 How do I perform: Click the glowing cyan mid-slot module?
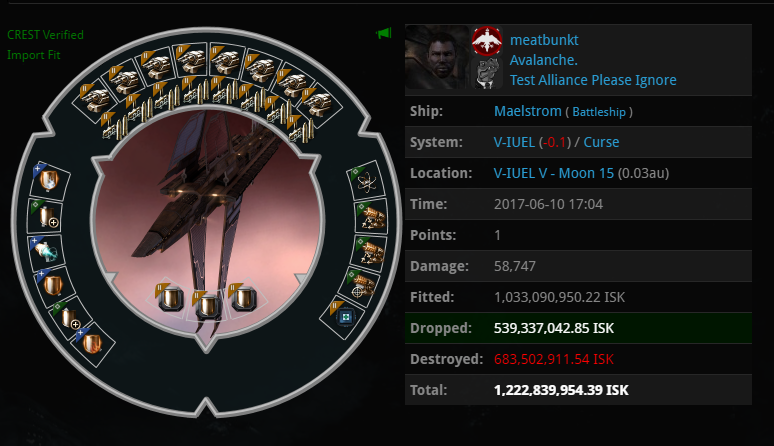tap(45, 251)
